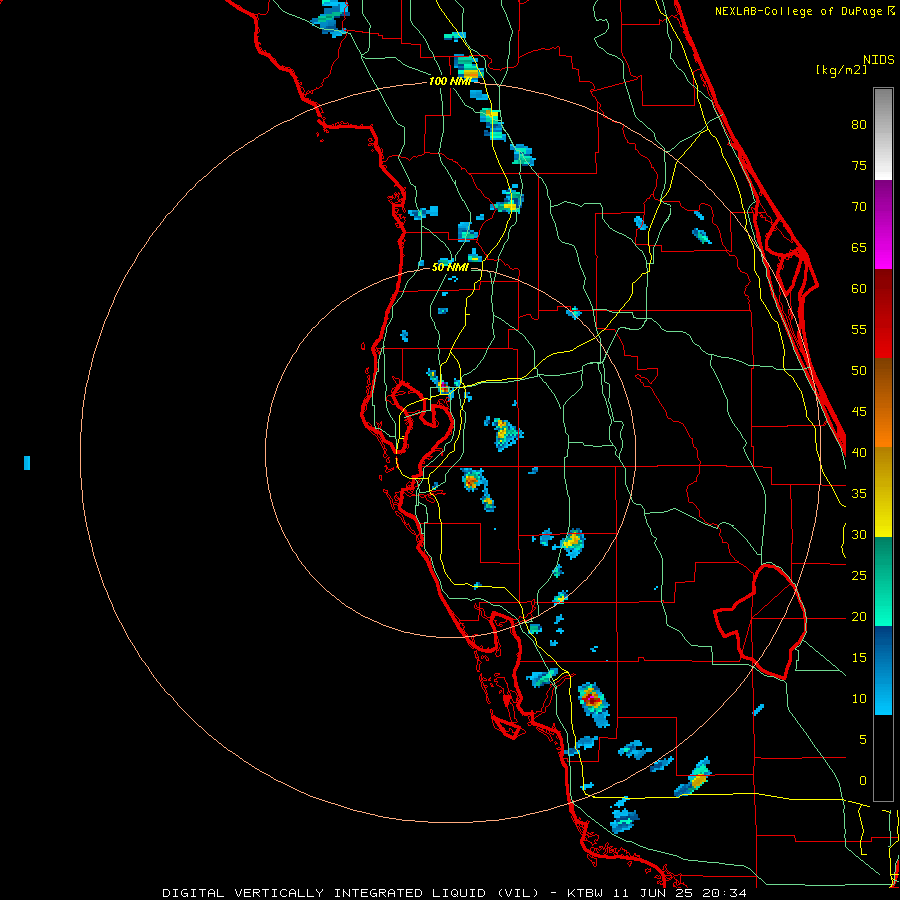Pick the blue segment of the color bar
The image size is (900, 900).
(883, 670)
